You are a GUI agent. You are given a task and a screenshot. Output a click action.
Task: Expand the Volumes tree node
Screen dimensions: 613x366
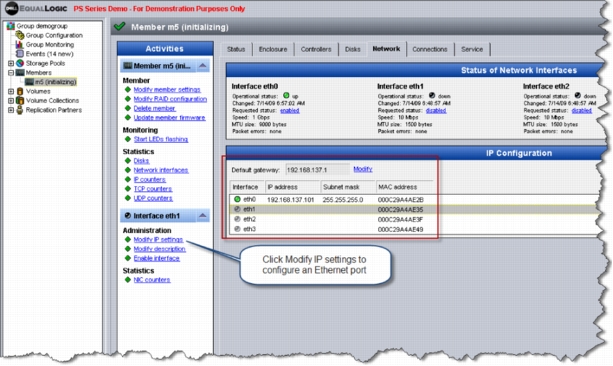point(11,91)
